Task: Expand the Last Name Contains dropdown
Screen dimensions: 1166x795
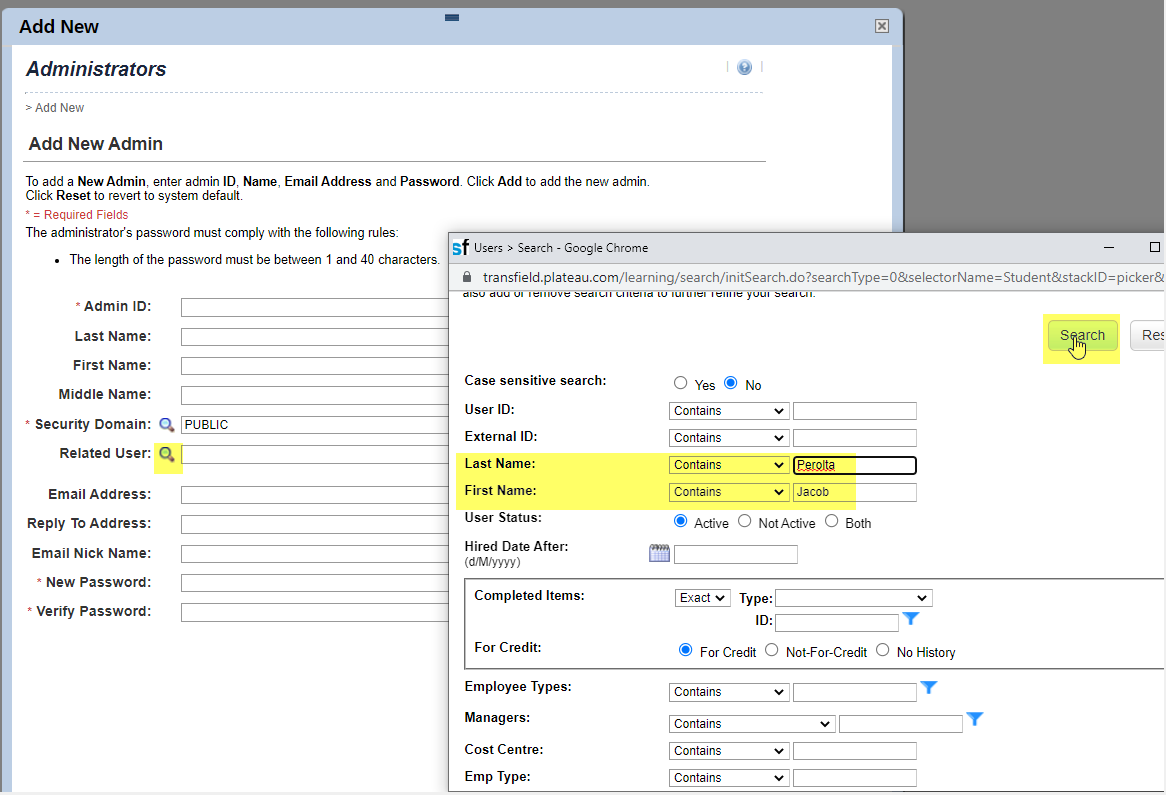Action: (x=728, y=465)
